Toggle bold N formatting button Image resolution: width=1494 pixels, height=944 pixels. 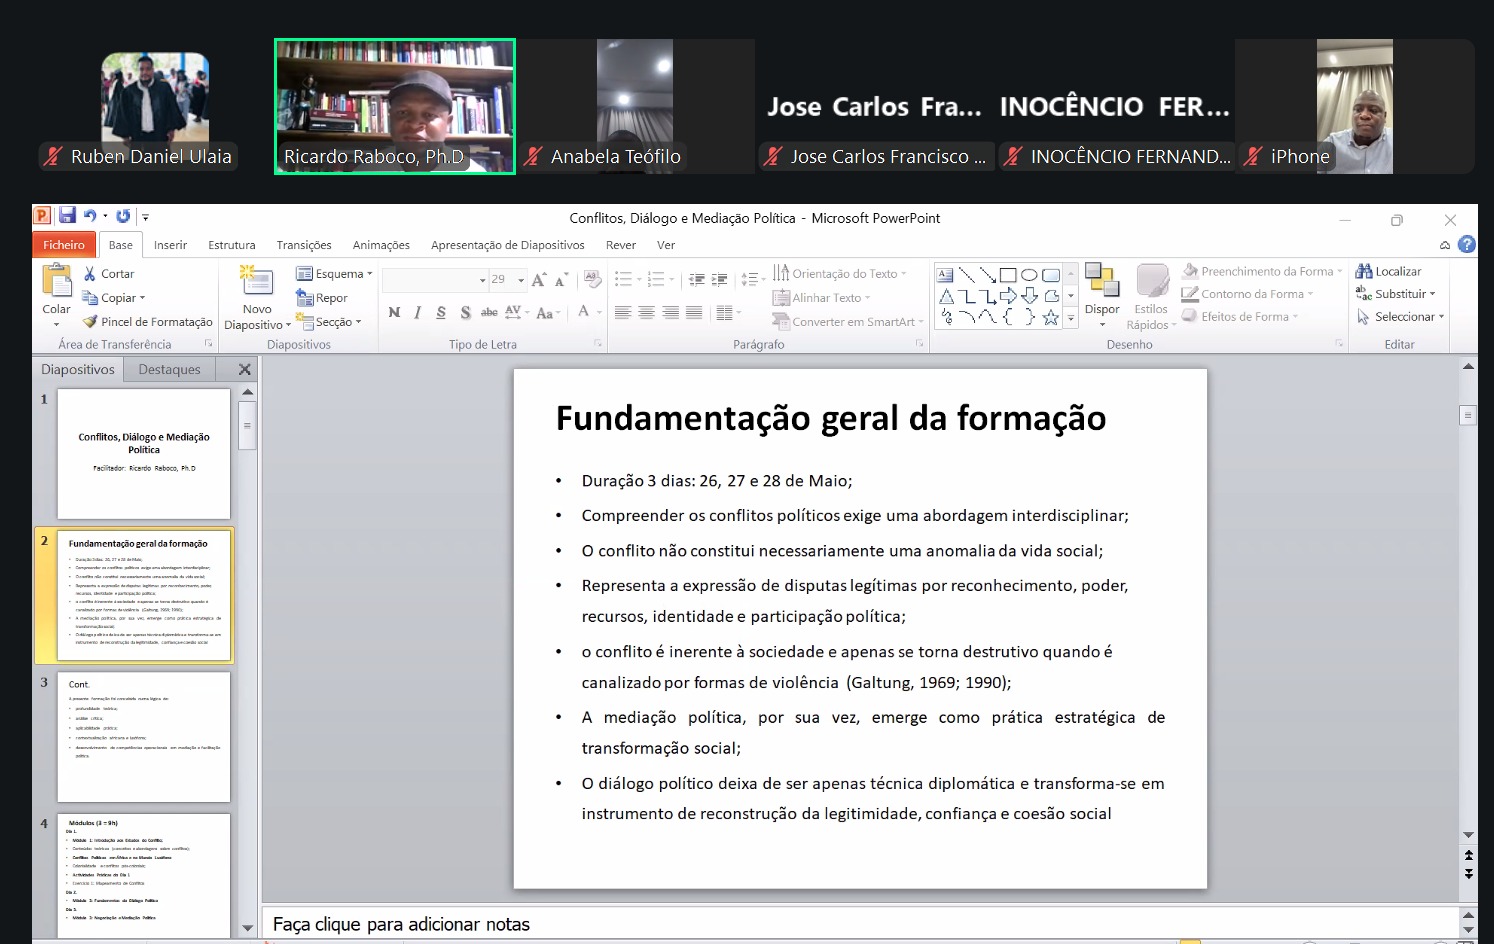[x=394, y=313]
